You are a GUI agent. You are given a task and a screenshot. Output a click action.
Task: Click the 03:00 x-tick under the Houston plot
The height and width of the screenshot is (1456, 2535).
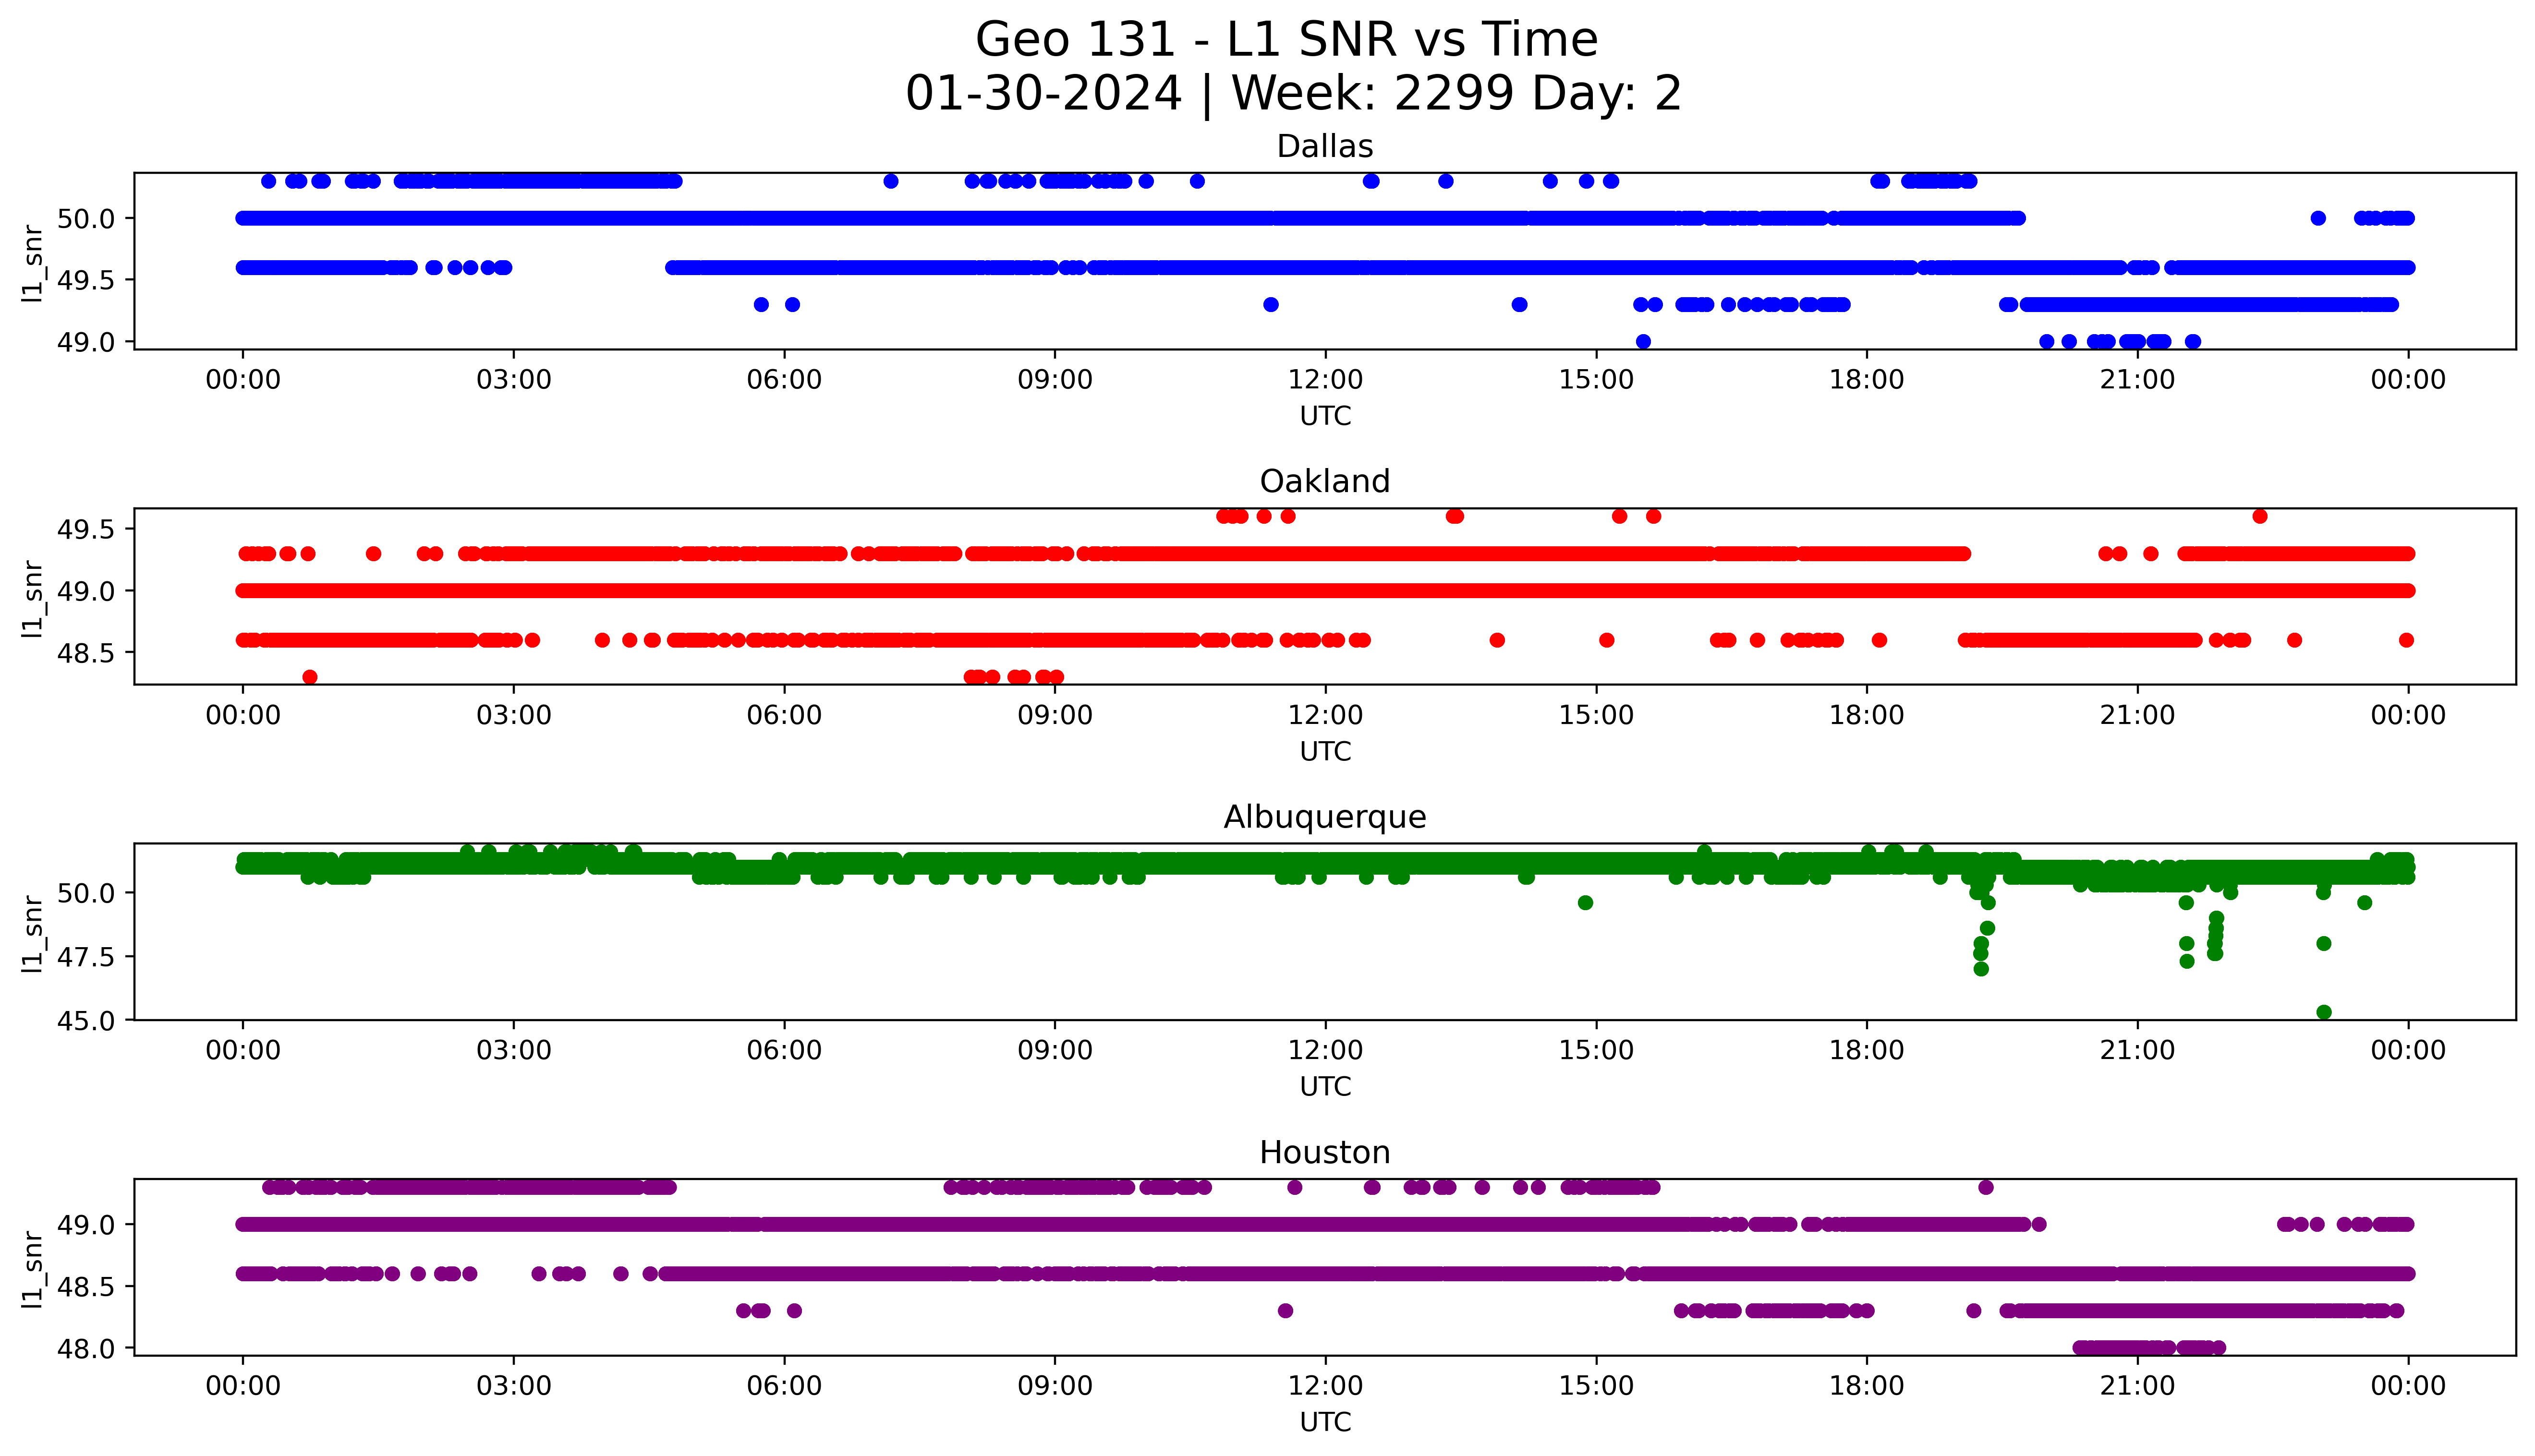coord(514,1386)
